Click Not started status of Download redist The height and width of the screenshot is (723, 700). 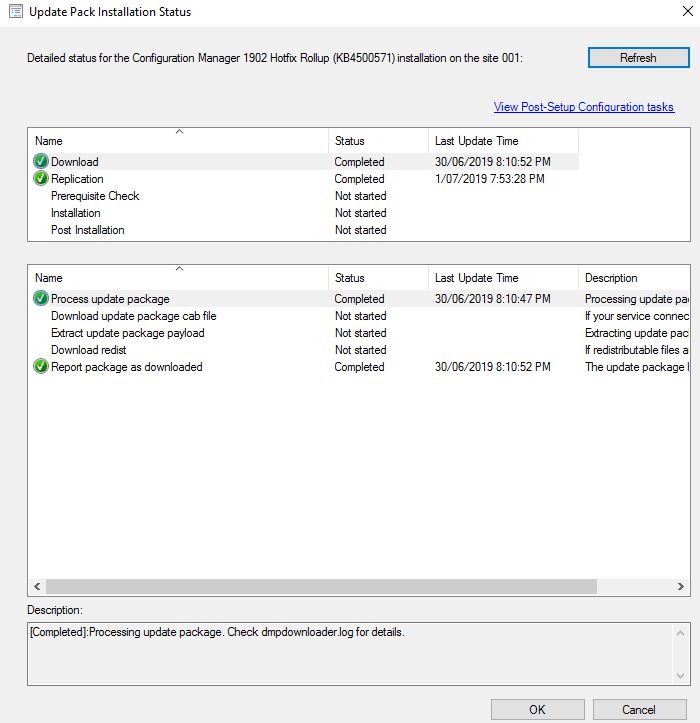(x=361, y=350)
